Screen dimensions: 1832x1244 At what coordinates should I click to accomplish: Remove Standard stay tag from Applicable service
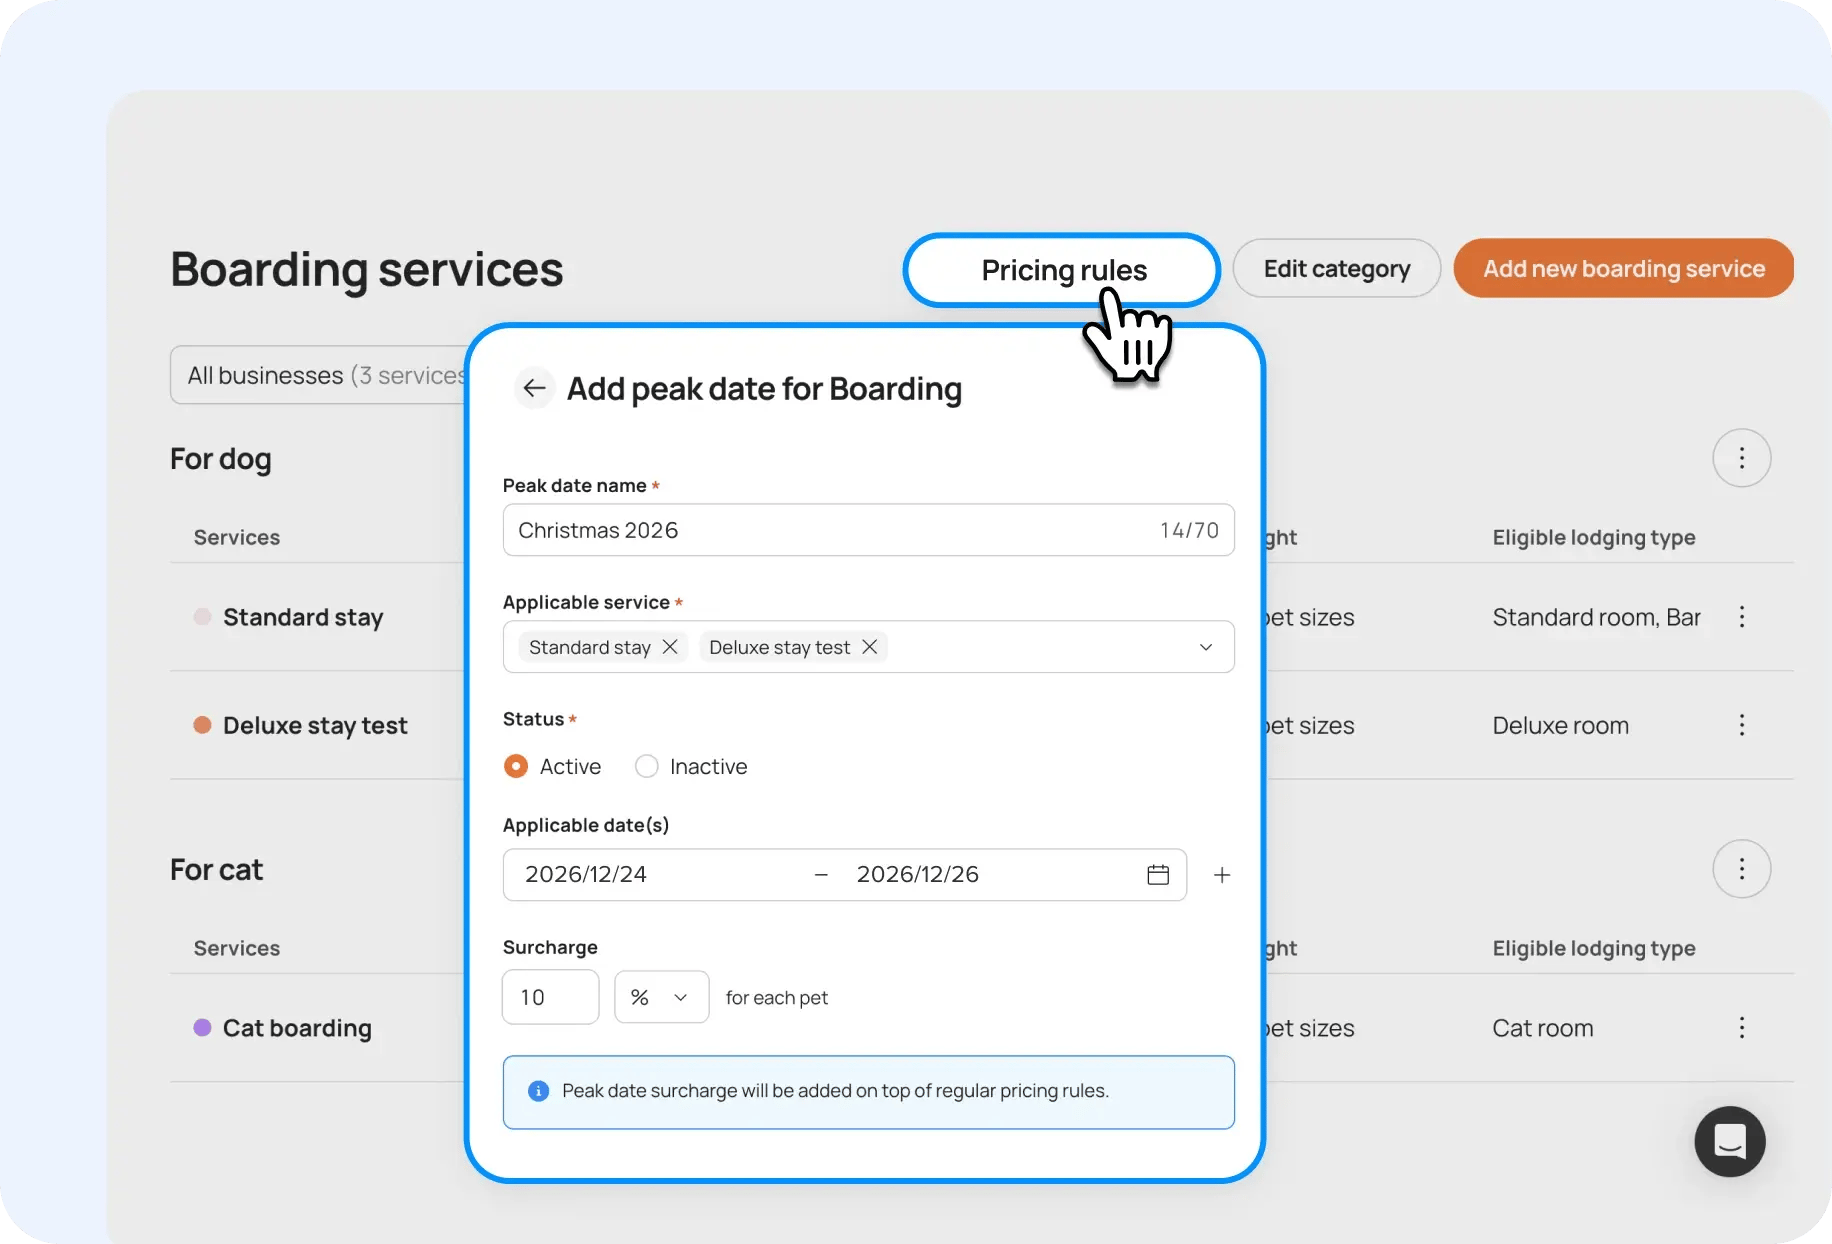coord(670,647)
